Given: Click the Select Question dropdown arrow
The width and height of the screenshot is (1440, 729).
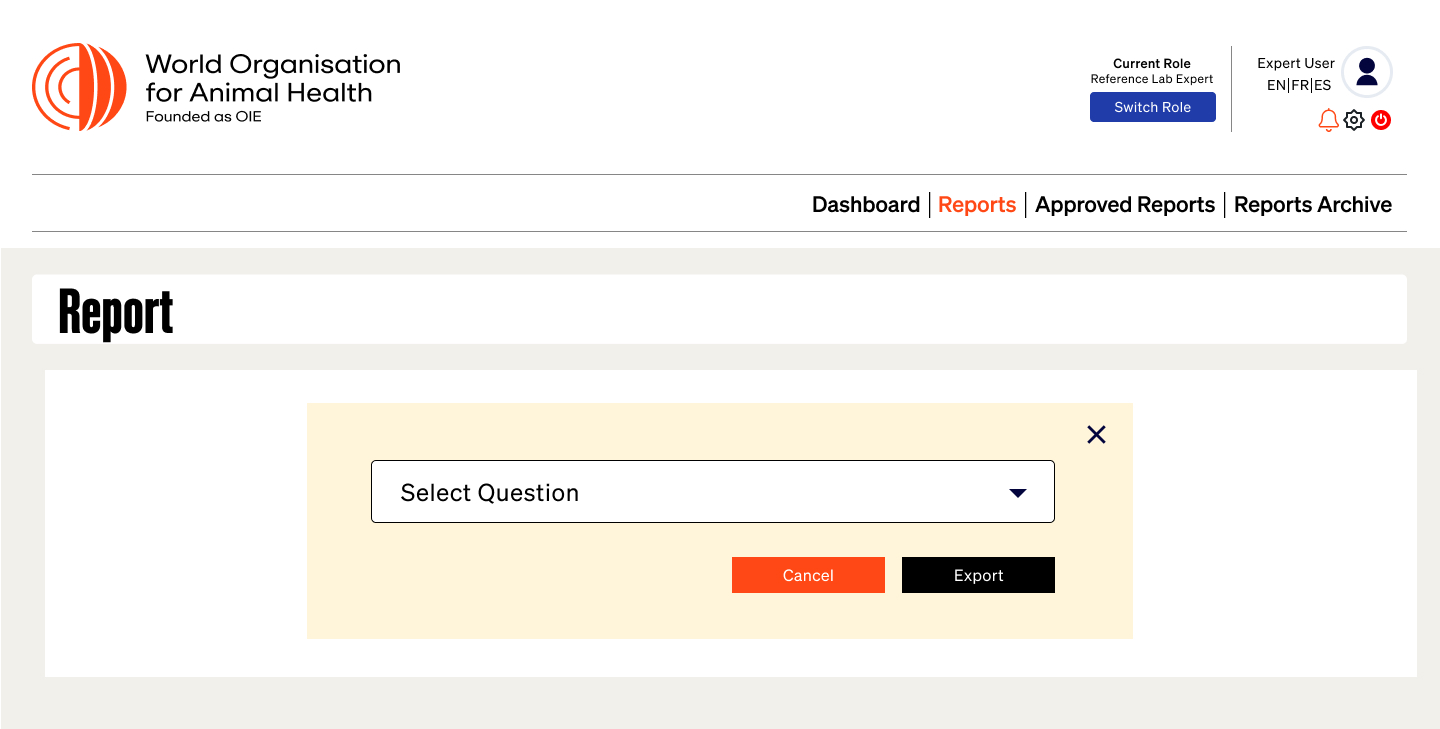Looking at the screenshot, I should [1018, 493].
